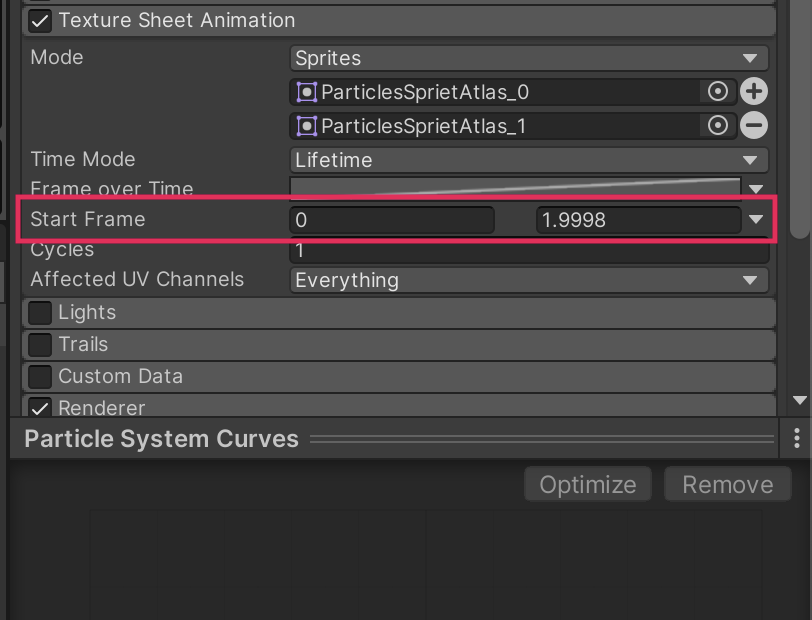Open the Mode dropdown showing Sprites
Screen dimensions: 812x620
coord(529,58)
